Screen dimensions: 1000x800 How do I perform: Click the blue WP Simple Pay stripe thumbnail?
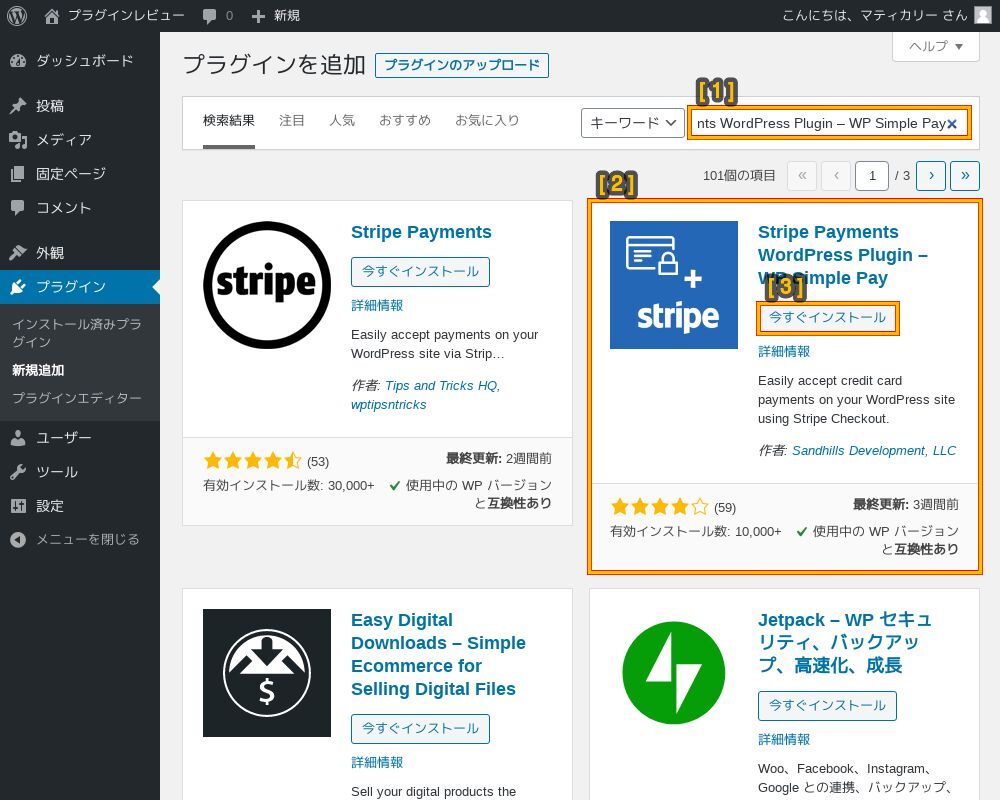[x=673, y=285]
